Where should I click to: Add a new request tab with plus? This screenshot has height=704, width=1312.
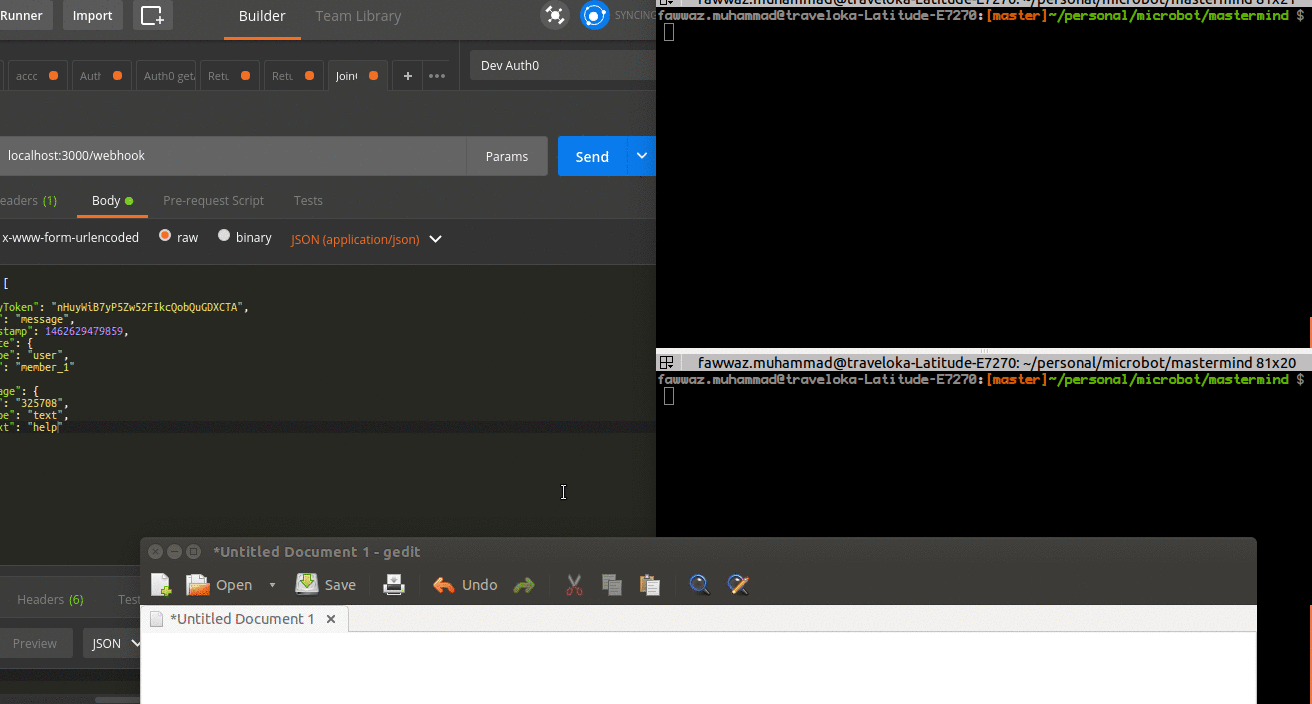407,76
